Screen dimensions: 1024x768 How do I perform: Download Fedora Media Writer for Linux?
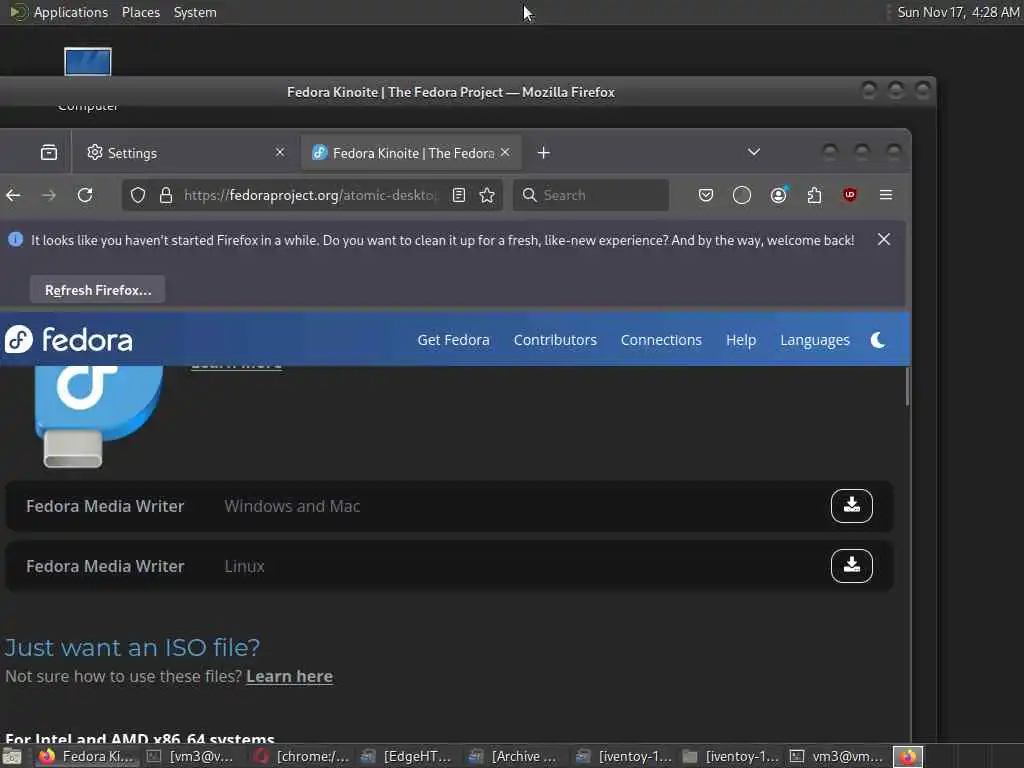click(x=852, y=566)
